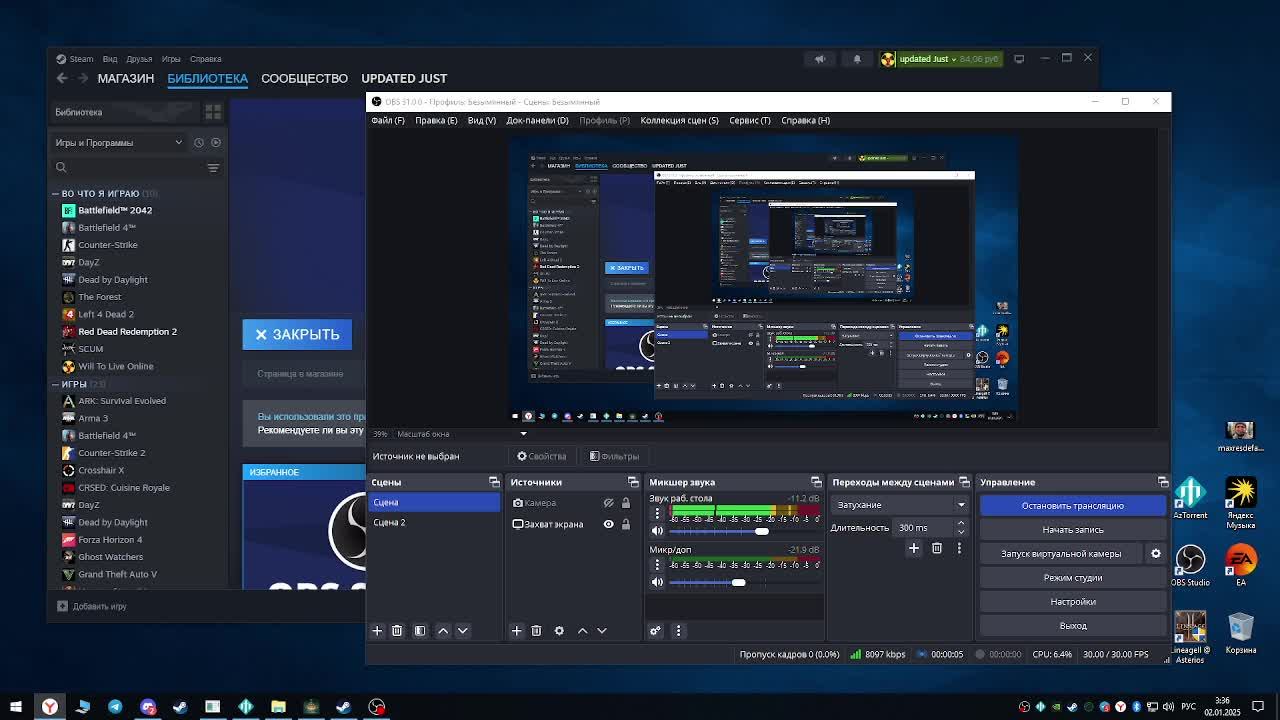Open the Коллекция сцен (S) menu

(x=679, y=120)
